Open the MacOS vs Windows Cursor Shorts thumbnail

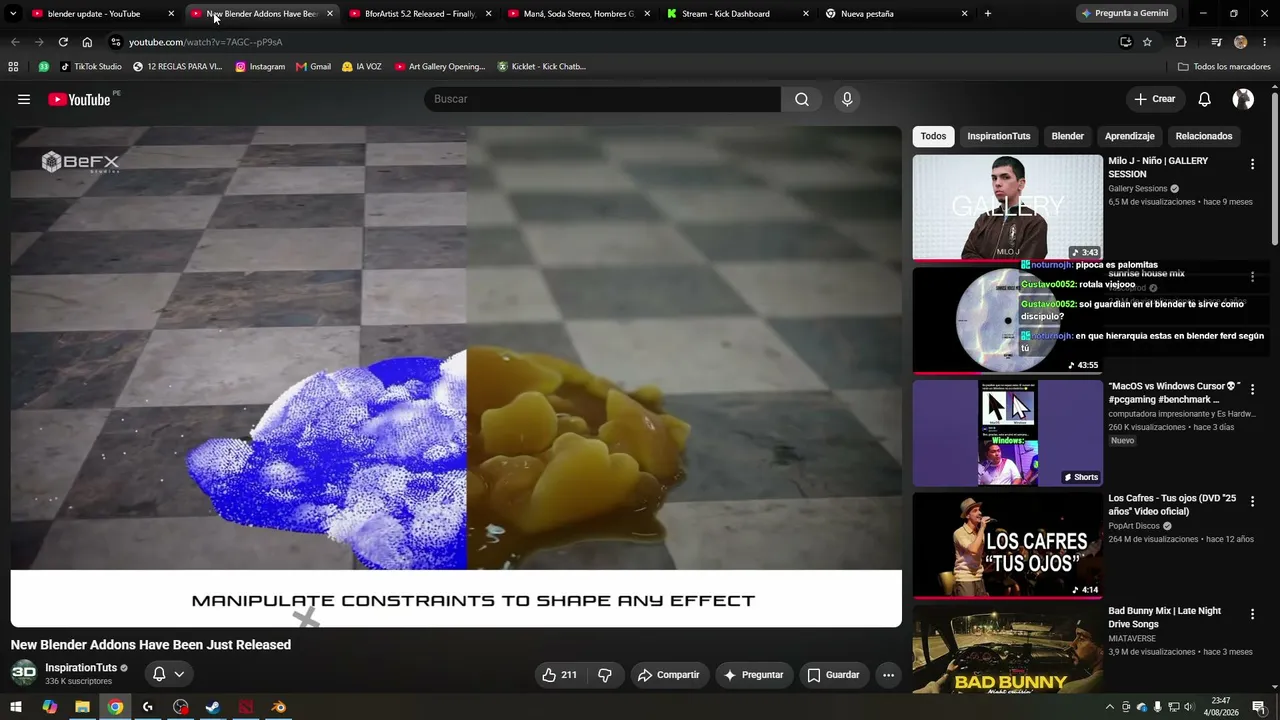click(x=1007, y=433)
